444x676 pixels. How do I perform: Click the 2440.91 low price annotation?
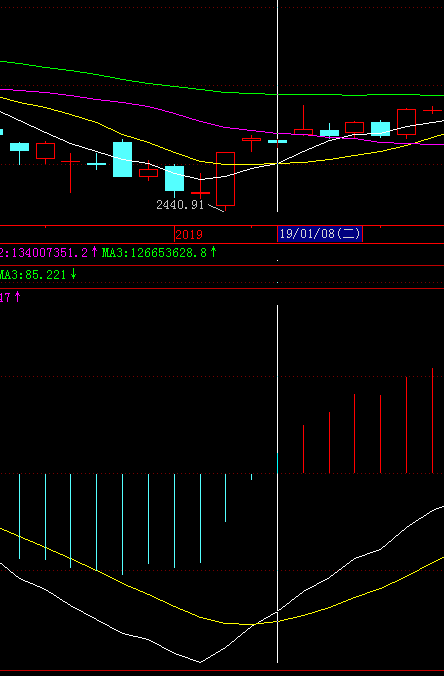pyautogui.click(x=179, y=205)
